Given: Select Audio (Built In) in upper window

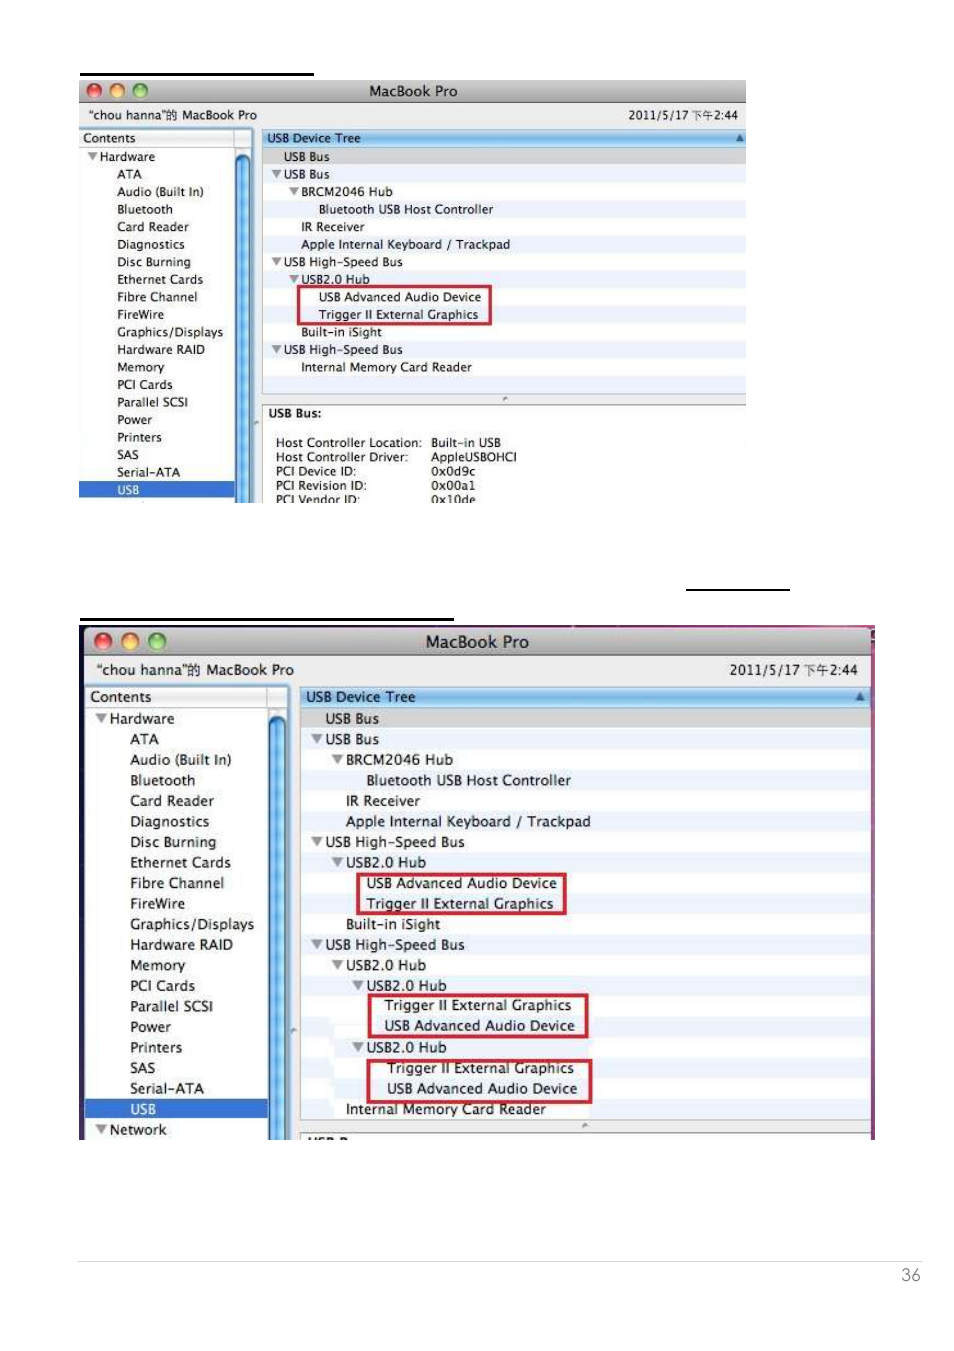Looking at the screenshot, I should tap(160, 192).
